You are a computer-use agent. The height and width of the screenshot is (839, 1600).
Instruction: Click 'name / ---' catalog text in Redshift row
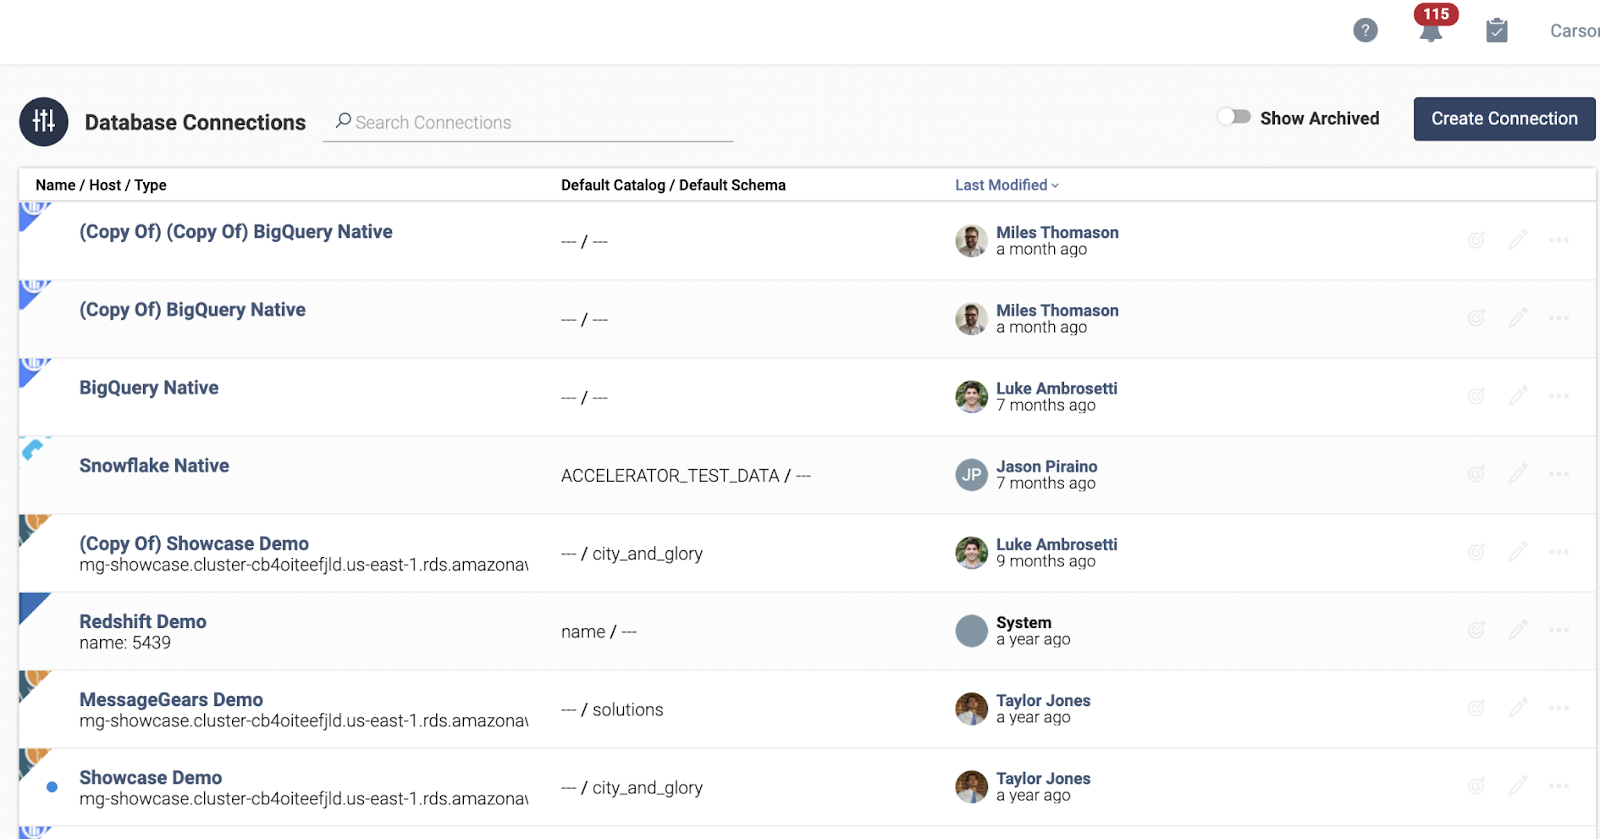(x=599, y=632)
